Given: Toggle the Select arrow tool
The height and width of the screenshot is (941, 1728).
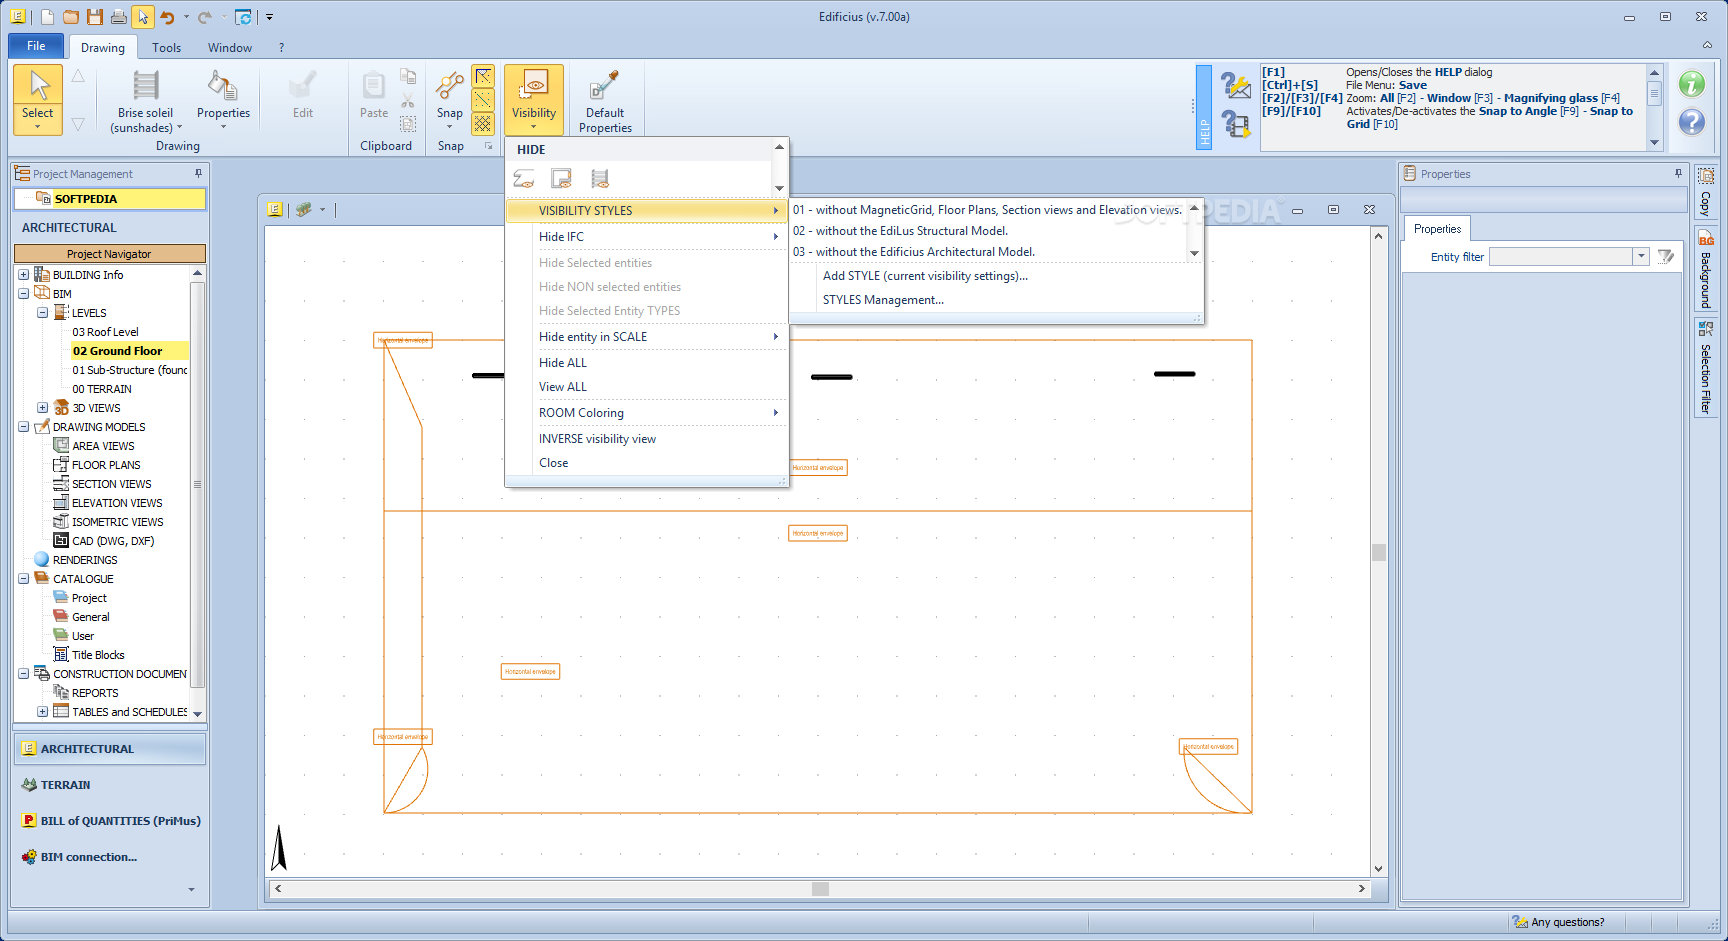Looking at the screenshot, I should [38, 99].
